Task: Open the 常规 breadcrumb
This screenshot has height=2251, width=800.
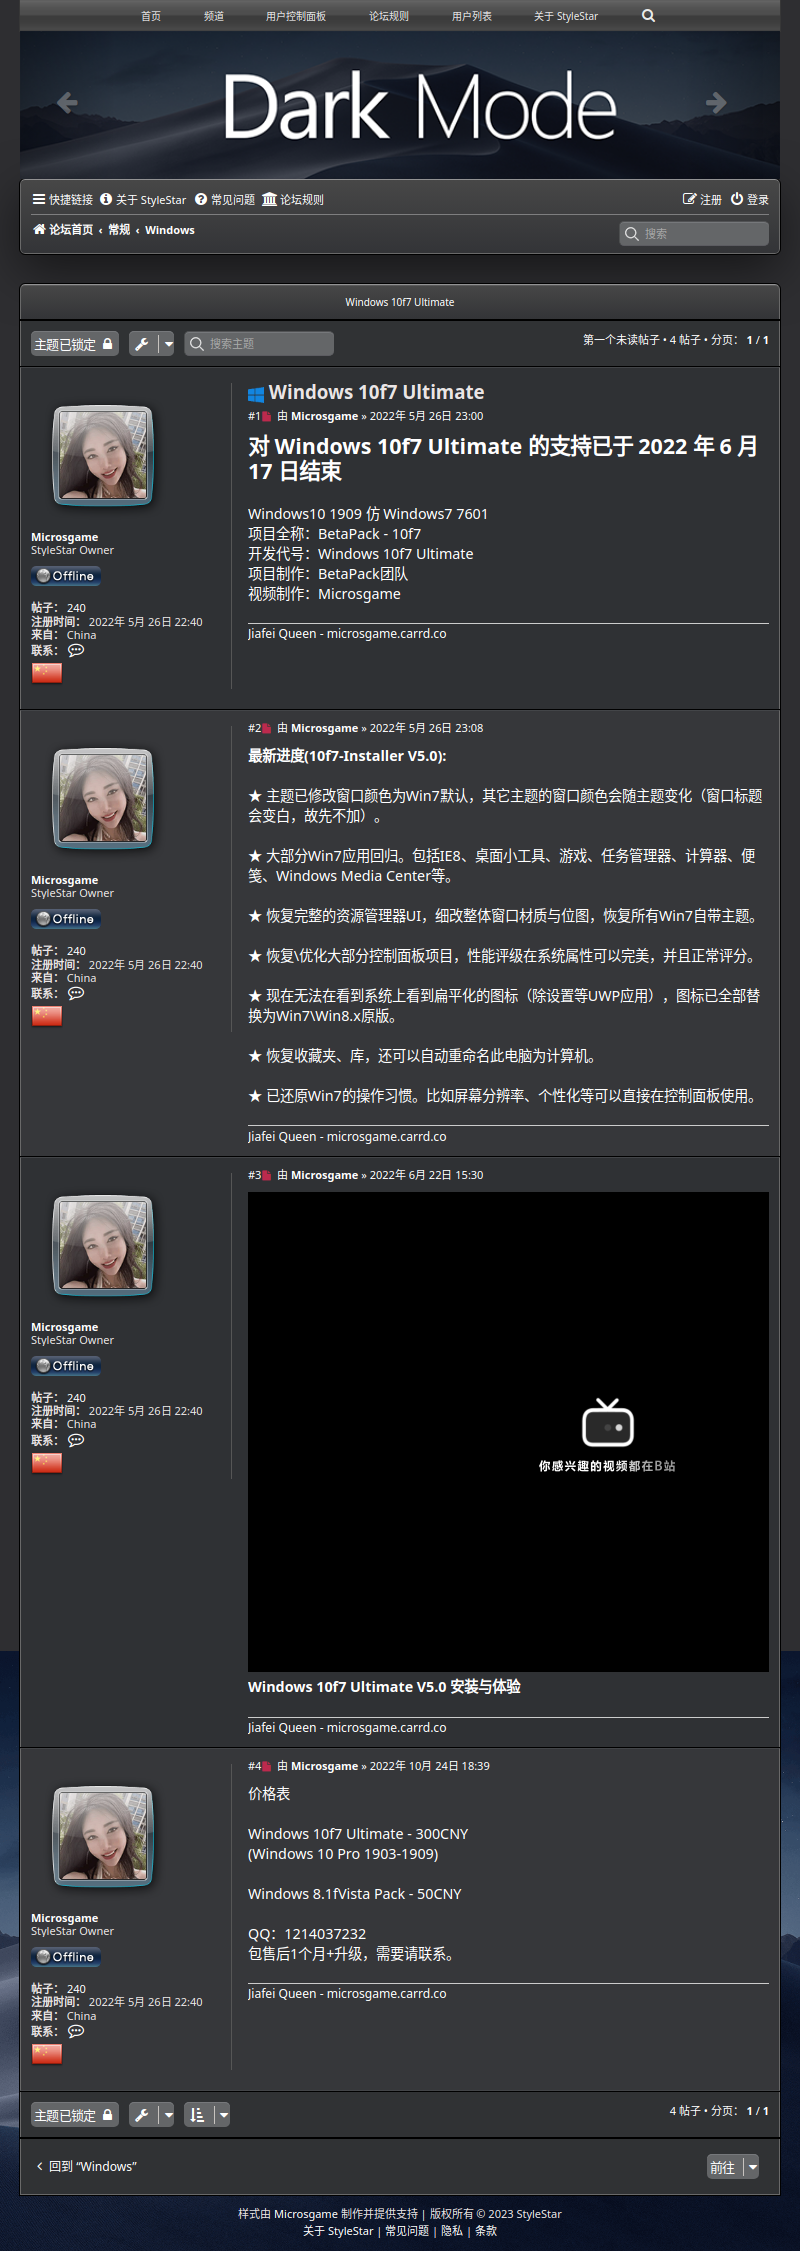Action: click(119, 230)
